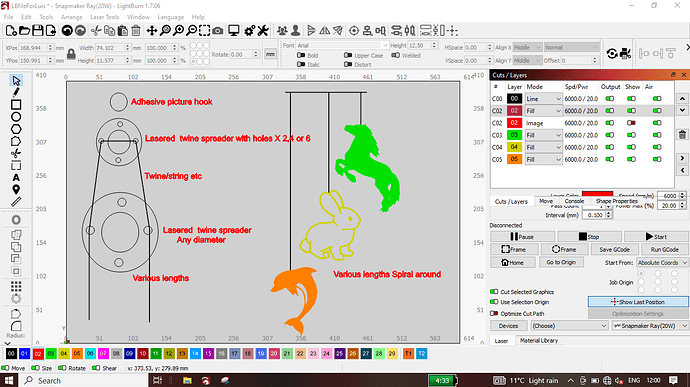
Task: Select the Position Laser marker tool
Action: tap(16, 190)
